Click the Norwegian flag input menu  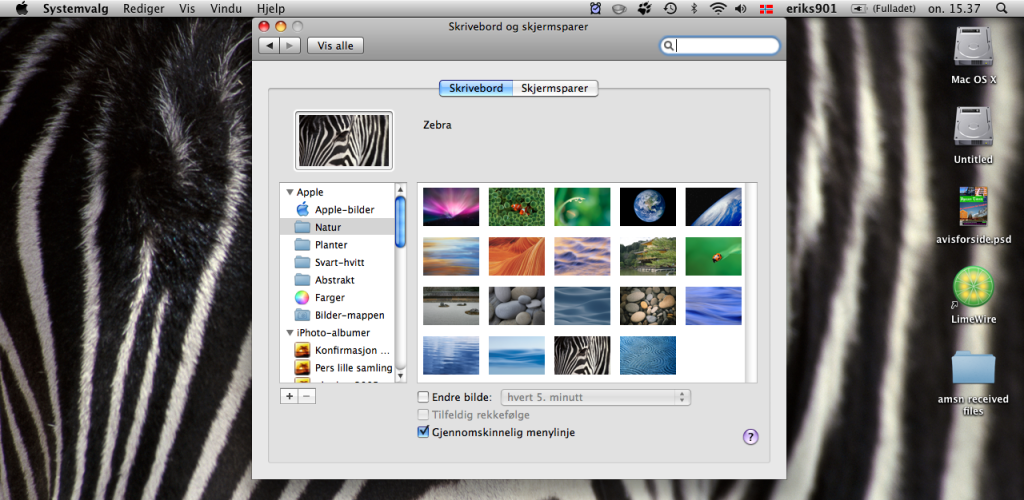766,9
